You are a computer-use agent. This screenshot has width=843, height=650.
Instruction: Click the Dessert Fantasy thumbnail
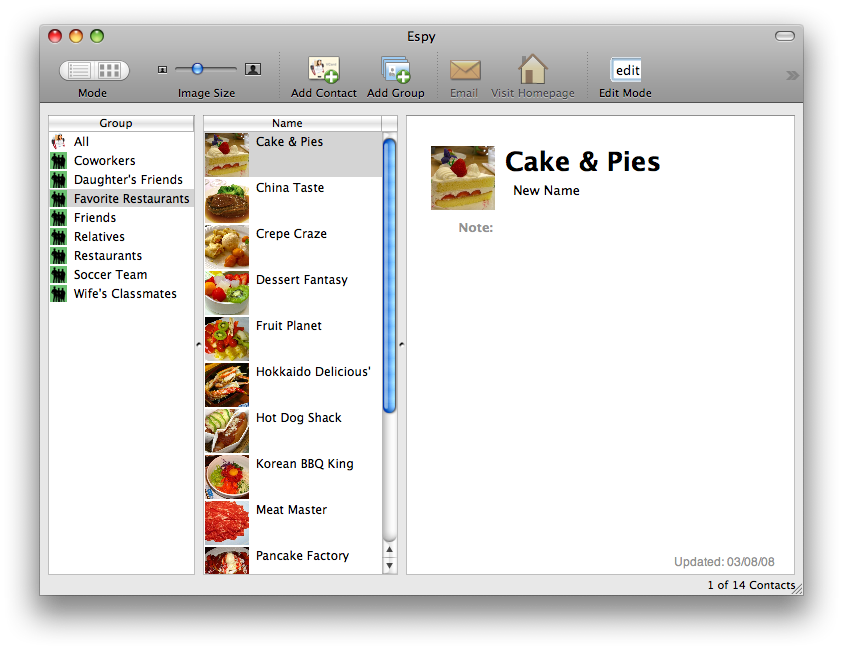pos(227,293)
